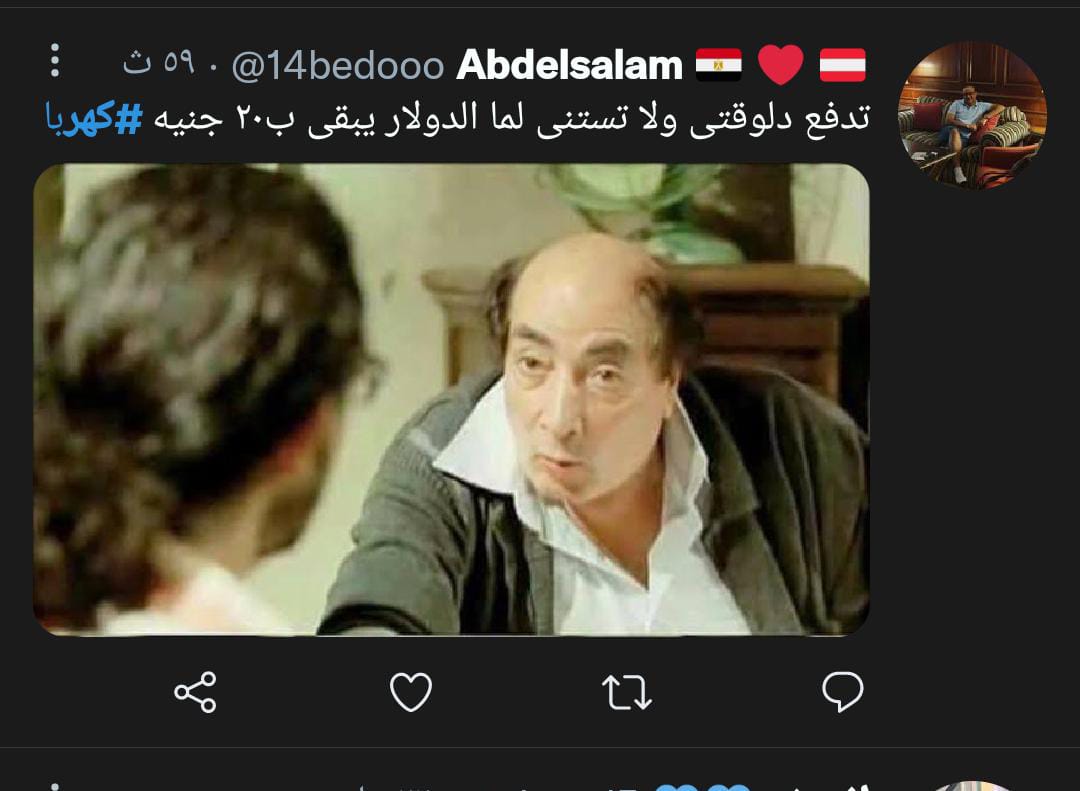This screenshot has width=1080, height=791.
Task: Open the three-dot menu on Abdelsalam's tweet
Action: [55, 61]
